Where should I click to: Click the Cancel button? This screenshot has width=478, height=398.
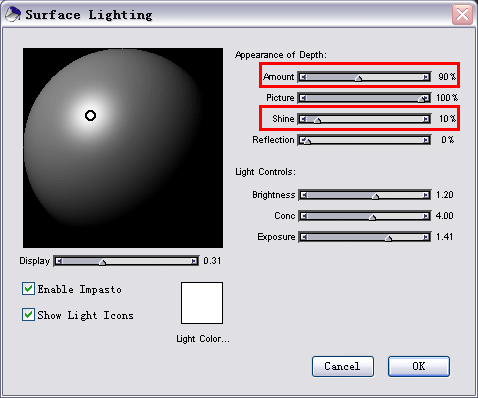[x=343, y=366]
